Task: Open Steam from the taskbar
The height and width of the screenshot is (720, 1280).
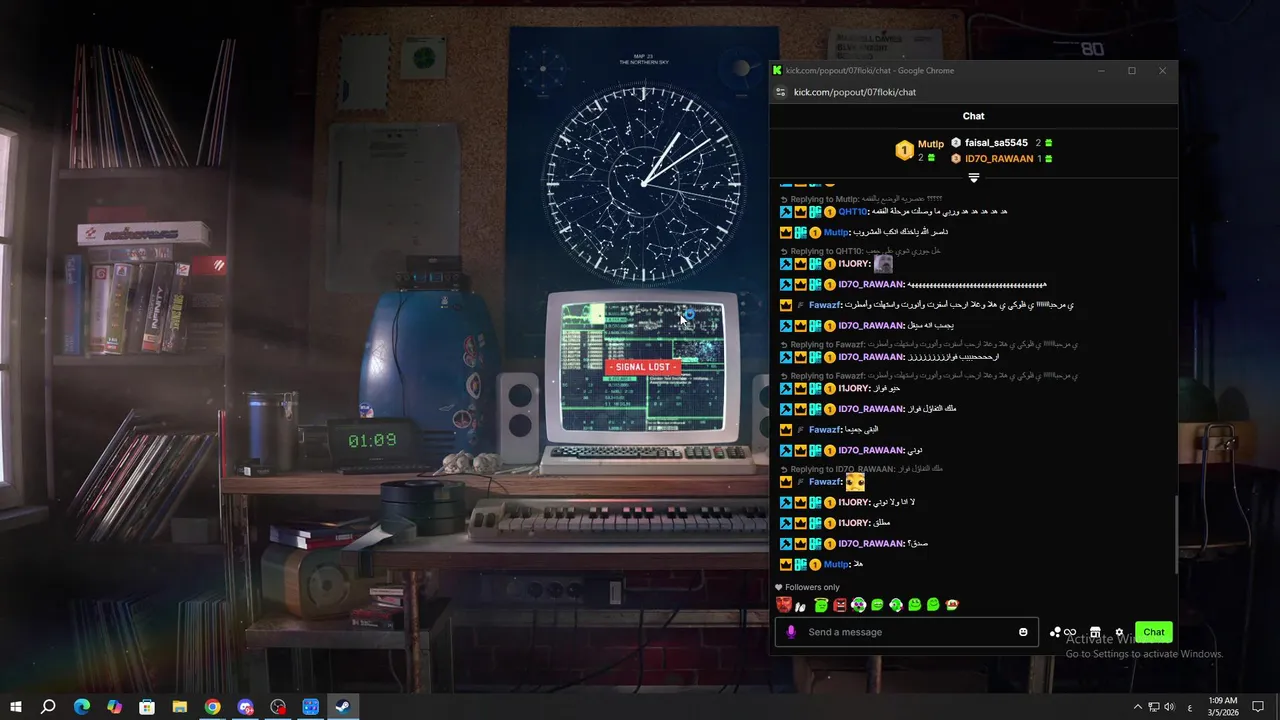Action: click(x=343, y=707)
